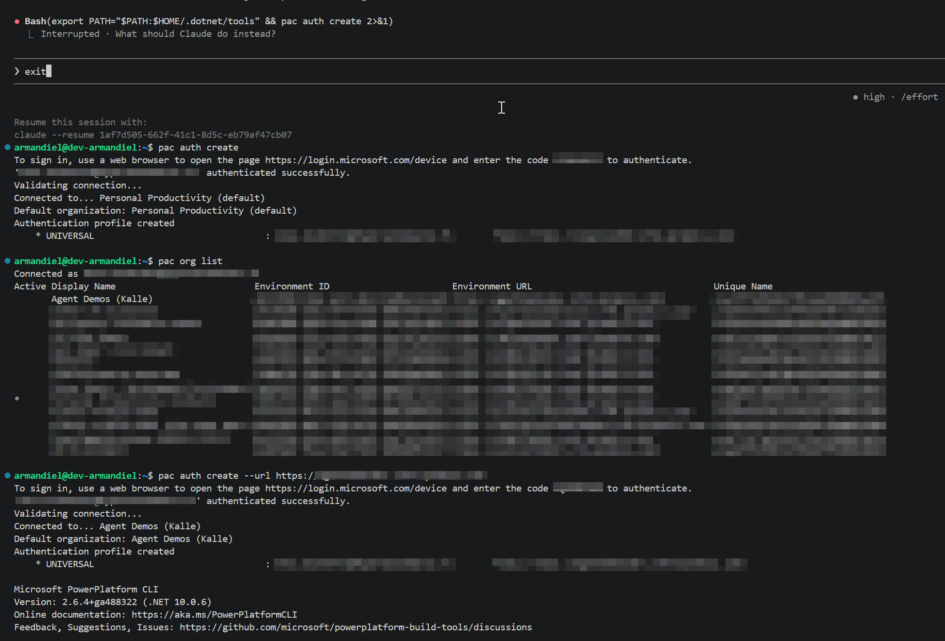Click the prompt chevron before 'exit'
Viewport: 945px width, 641px height.
[17, 71]
